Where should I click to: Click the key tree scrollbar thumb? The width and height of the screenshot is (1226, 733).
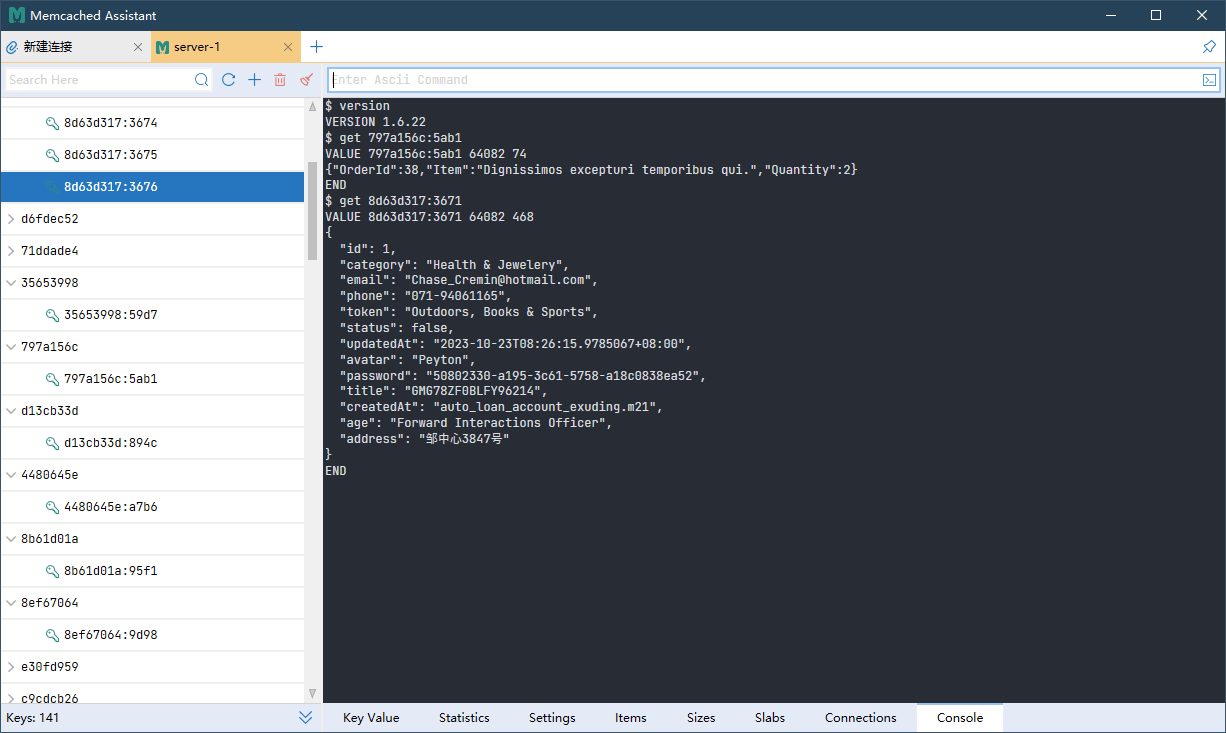[312, 210]
